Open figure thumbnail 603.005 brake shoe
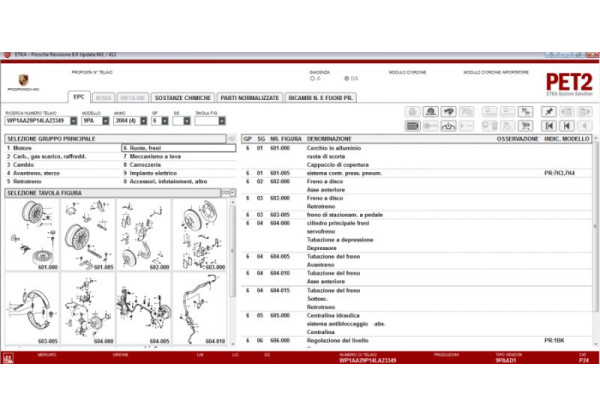This screenshot has height=416, width=600. [30, 308]
